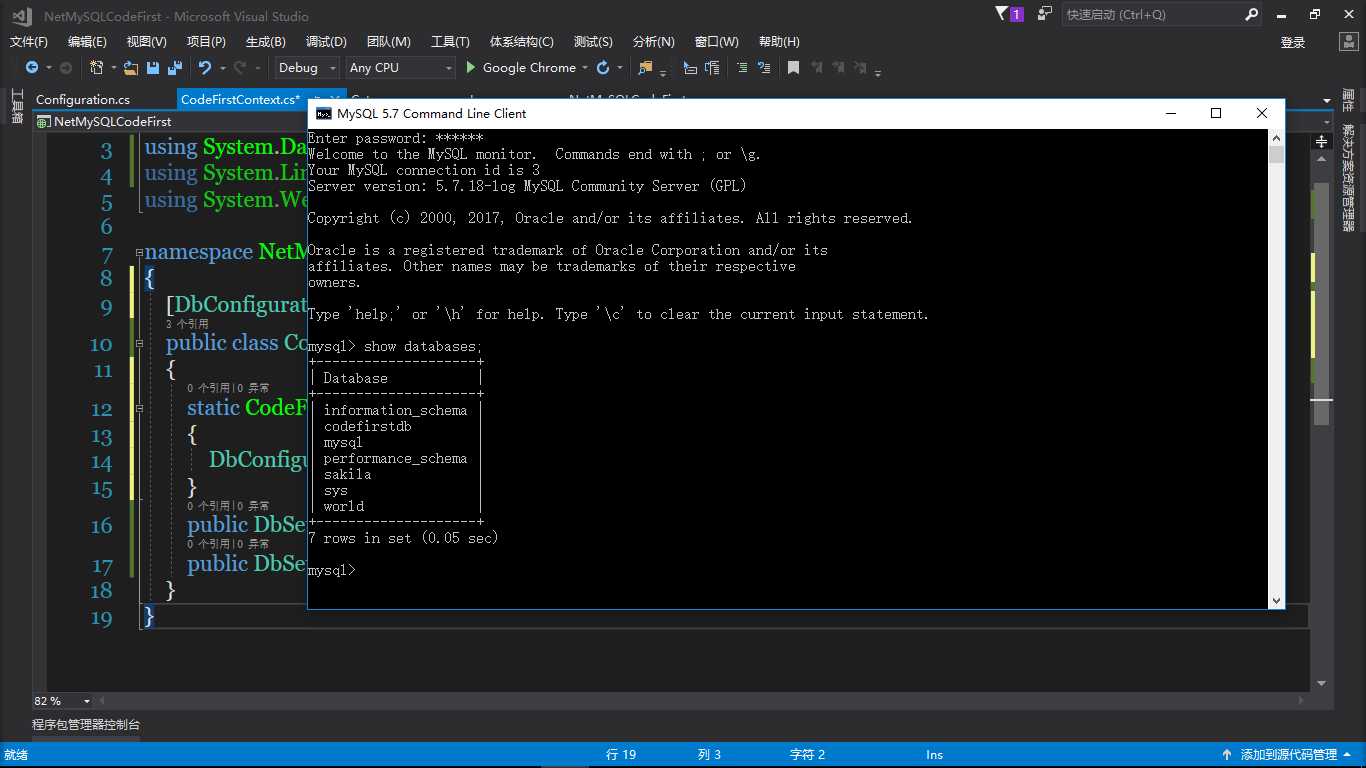The width and height of the screenshot is (1366, 768).
Task: Click the editor split handle icon
Action: pyautogui.click(x=1321, y=141)
